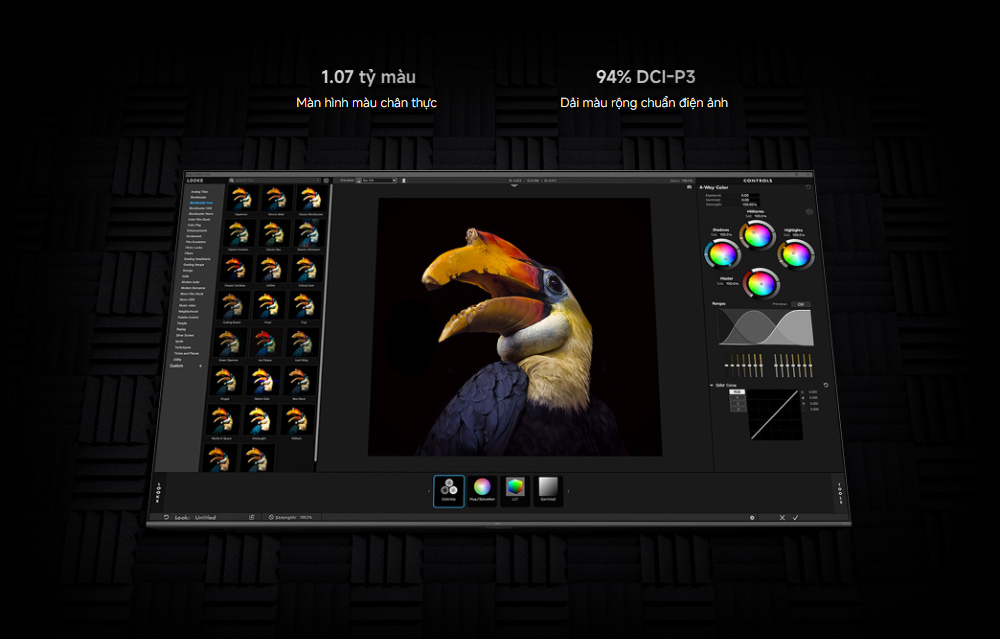Click the X cancel icon in bottom bar

(782, 517)
